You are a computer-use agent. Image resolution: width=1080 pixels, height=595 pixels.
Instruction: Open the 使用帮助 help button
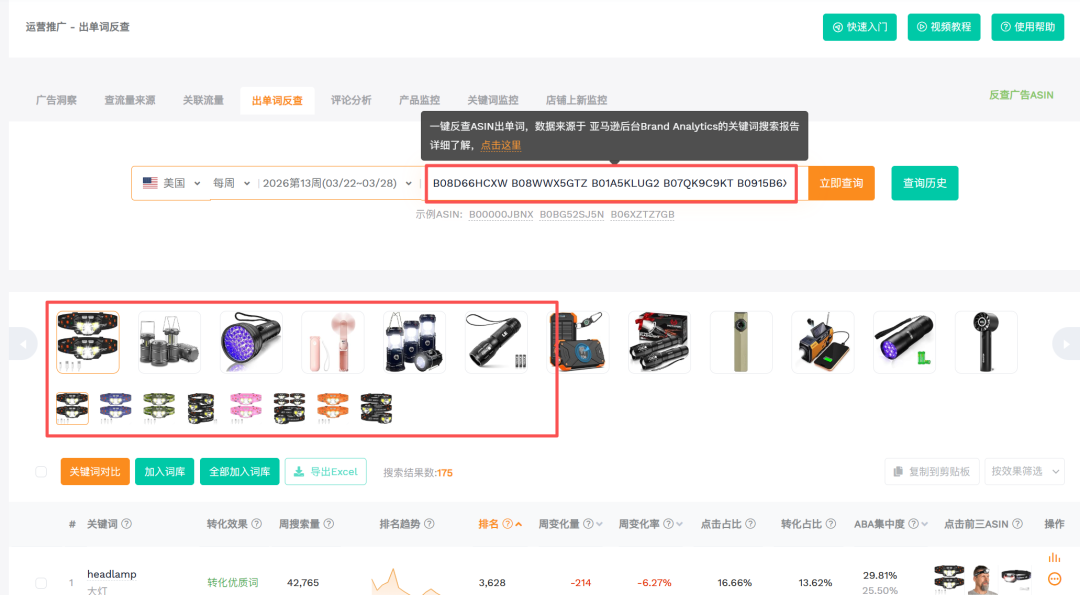pyautogui.click(x=1028, y=27)
